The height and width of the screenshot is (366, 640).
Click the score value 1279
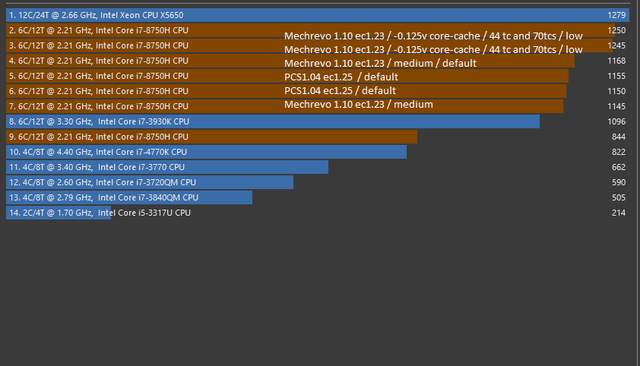pos(616,15)
